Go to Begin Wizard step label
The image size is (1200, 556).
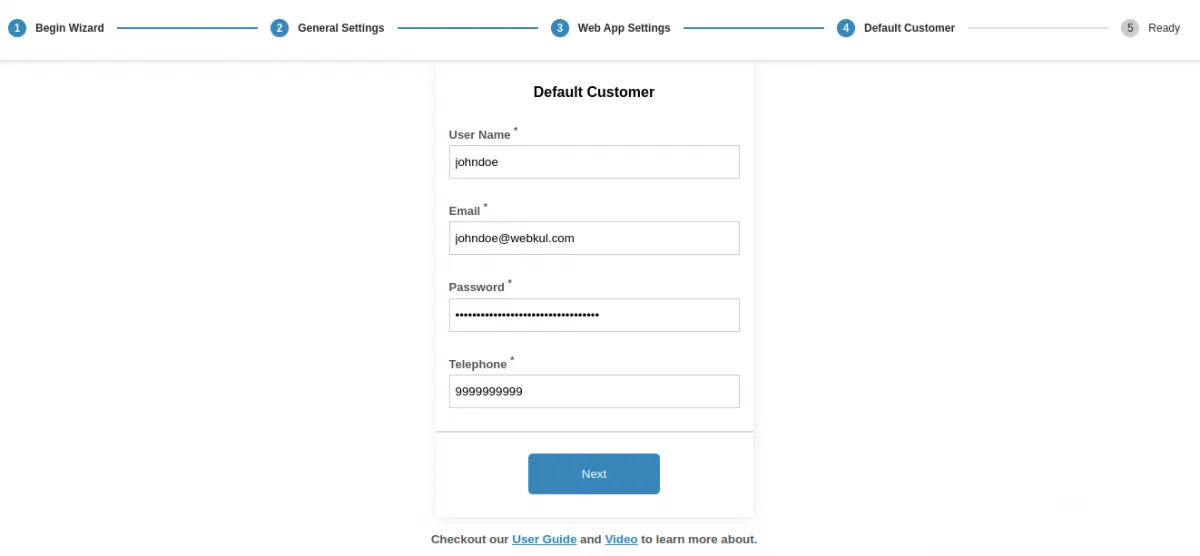point(70,28)
